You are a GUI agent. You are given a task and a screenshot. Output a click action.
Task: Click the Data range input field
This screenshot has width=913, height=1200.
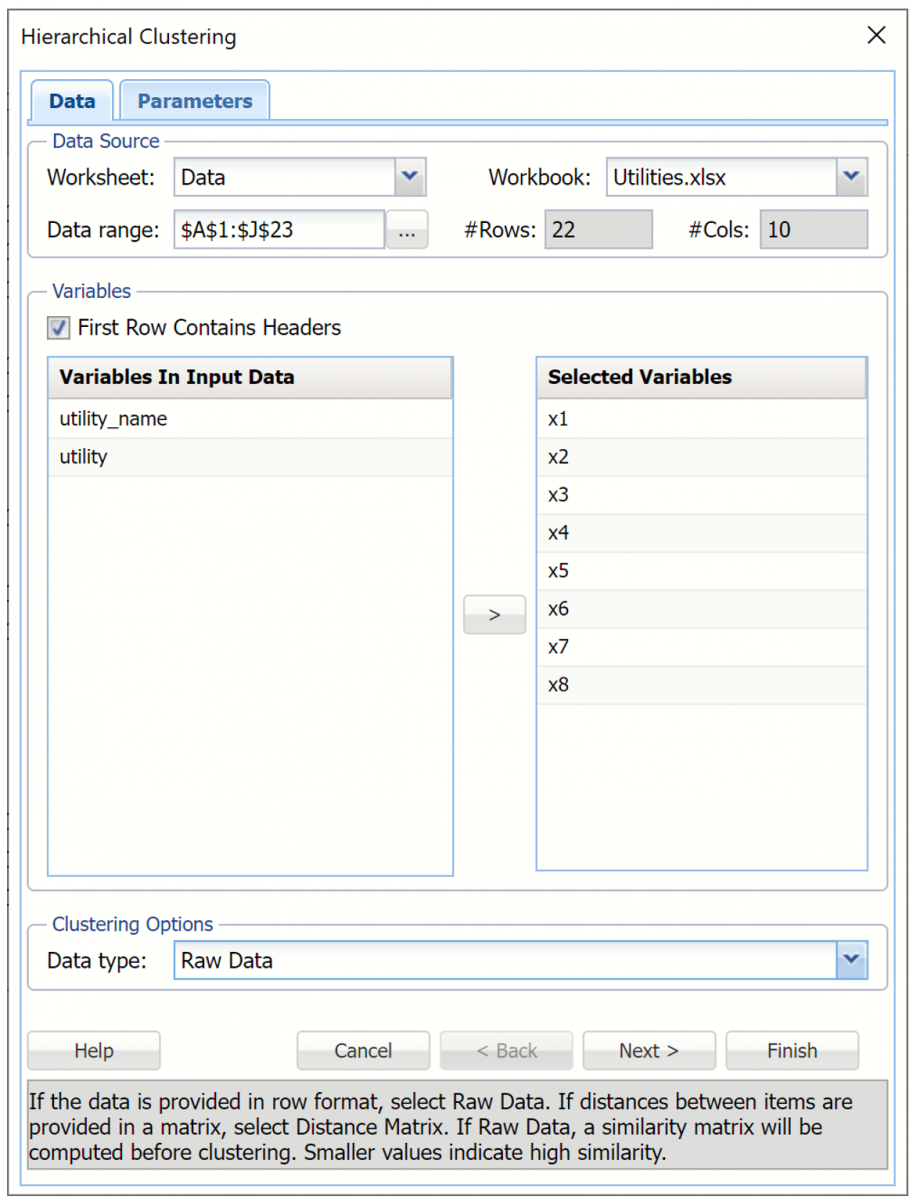(279, 229)
